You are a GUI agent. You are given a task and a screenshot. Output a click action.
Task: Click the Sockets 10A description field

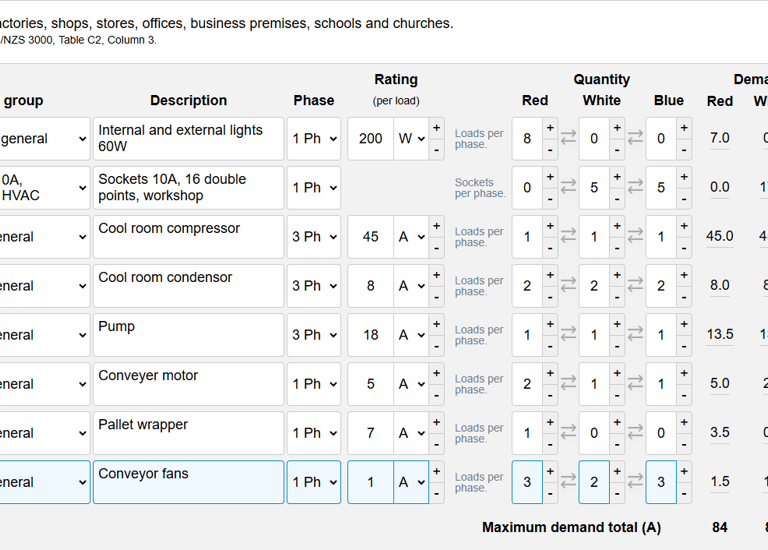tap(188, 188)
